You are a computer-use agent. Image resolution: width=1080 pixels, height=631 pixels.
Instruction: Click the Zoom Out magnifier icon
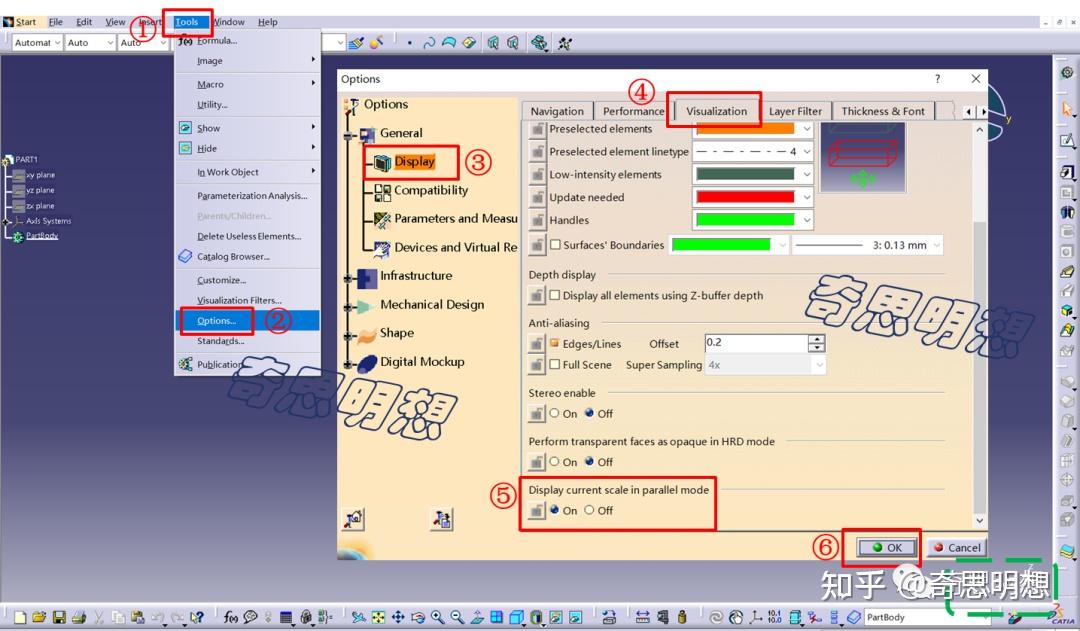click(x=457, y=617)
